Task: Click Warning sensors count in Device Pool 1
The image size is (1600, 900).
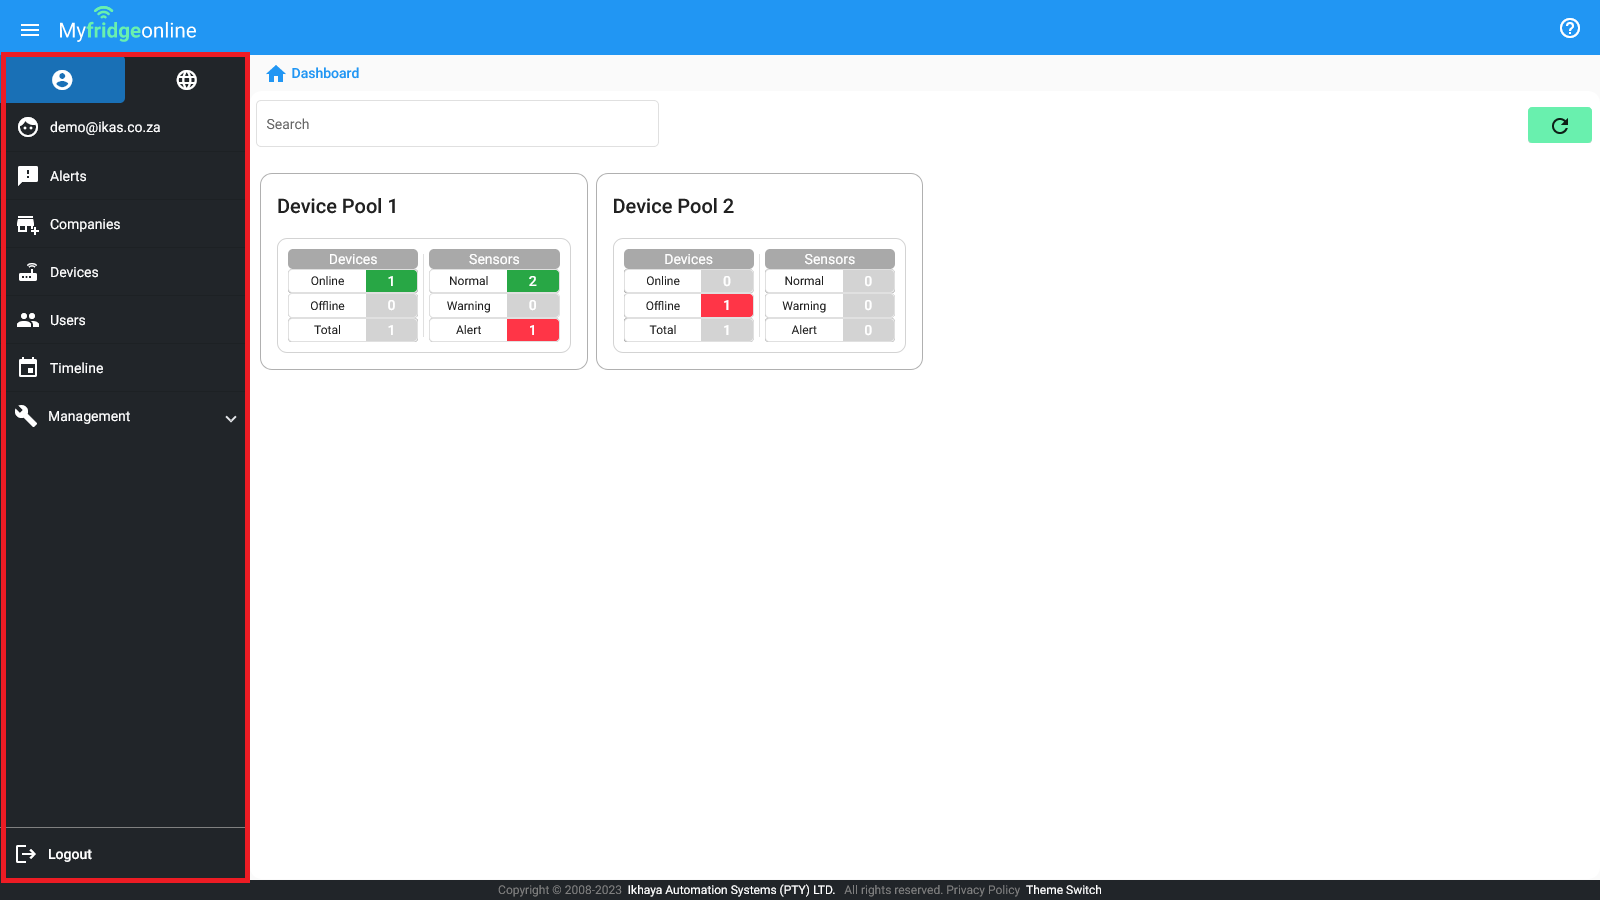Action: 532,306
